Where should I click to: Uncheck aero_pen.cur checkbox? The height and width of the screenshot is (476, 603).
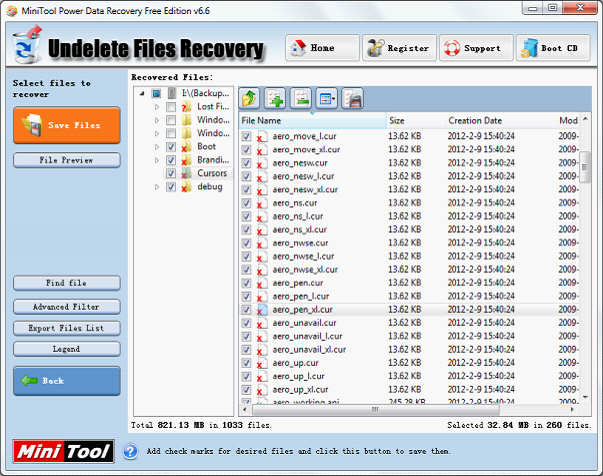(x=247, y=283)
